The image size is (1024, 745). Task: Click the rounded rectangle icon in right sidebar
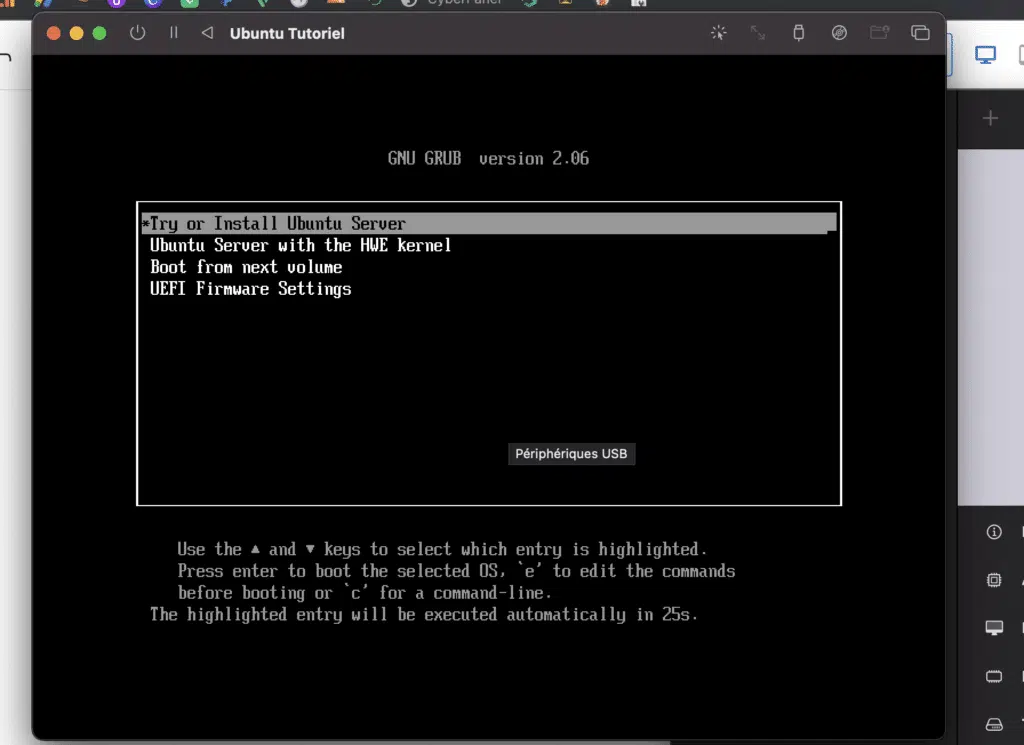pos(994,676)
